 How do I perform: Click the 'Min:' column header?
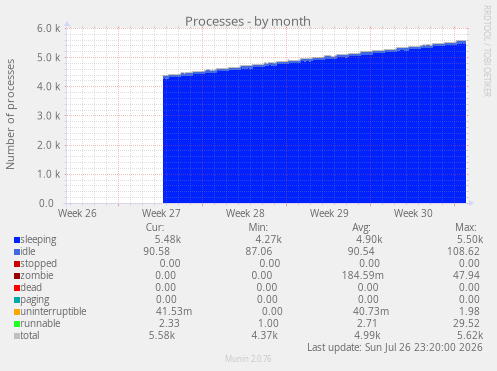tap(258, 228)
